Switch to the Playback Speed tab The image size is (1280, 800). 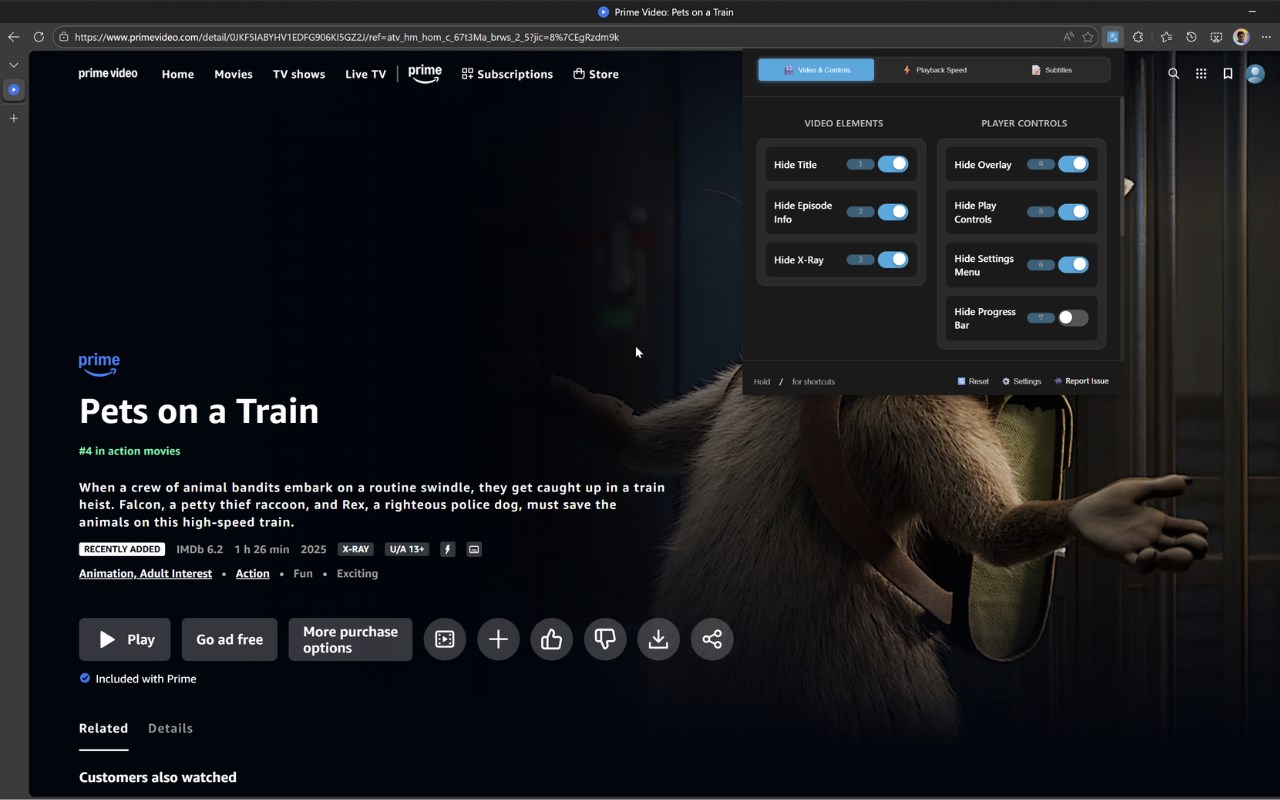click(x=934, y=70)
